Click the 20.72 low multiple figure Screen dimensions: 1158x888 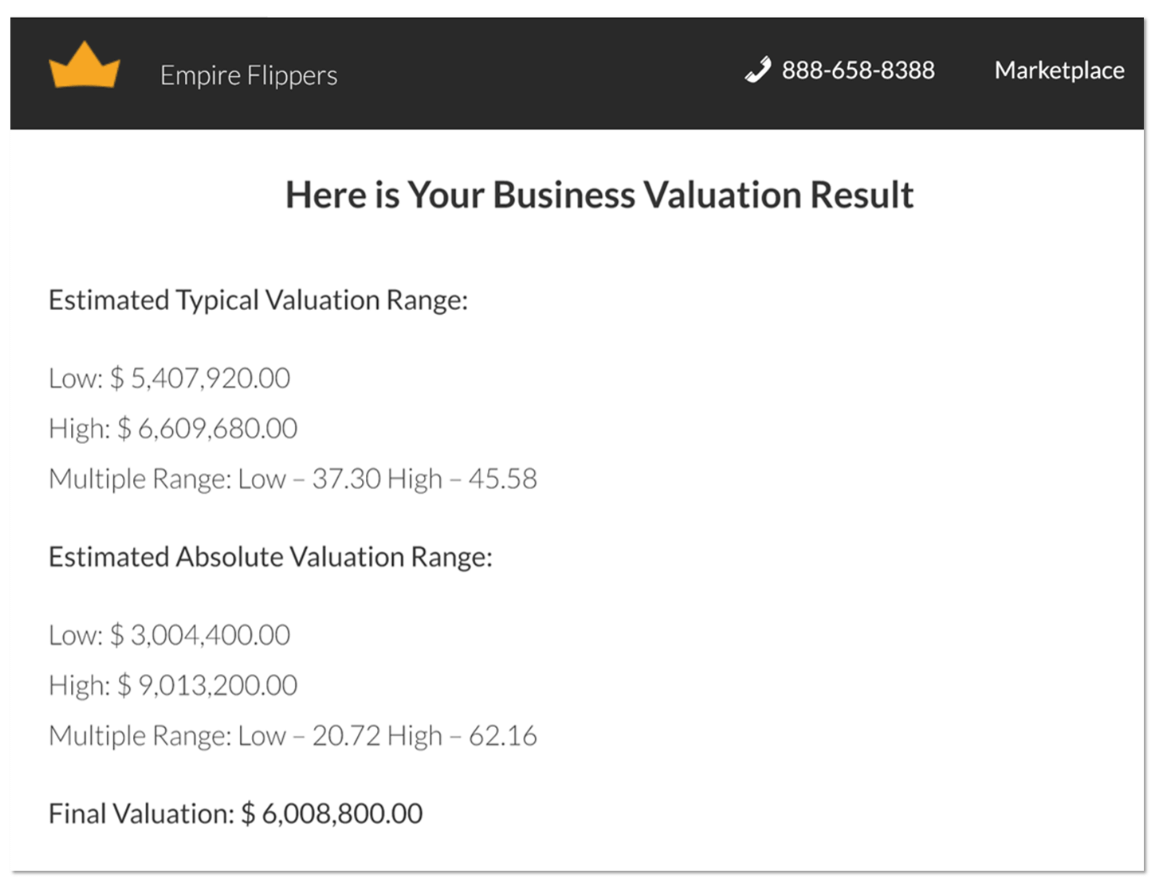pos(346,735)
